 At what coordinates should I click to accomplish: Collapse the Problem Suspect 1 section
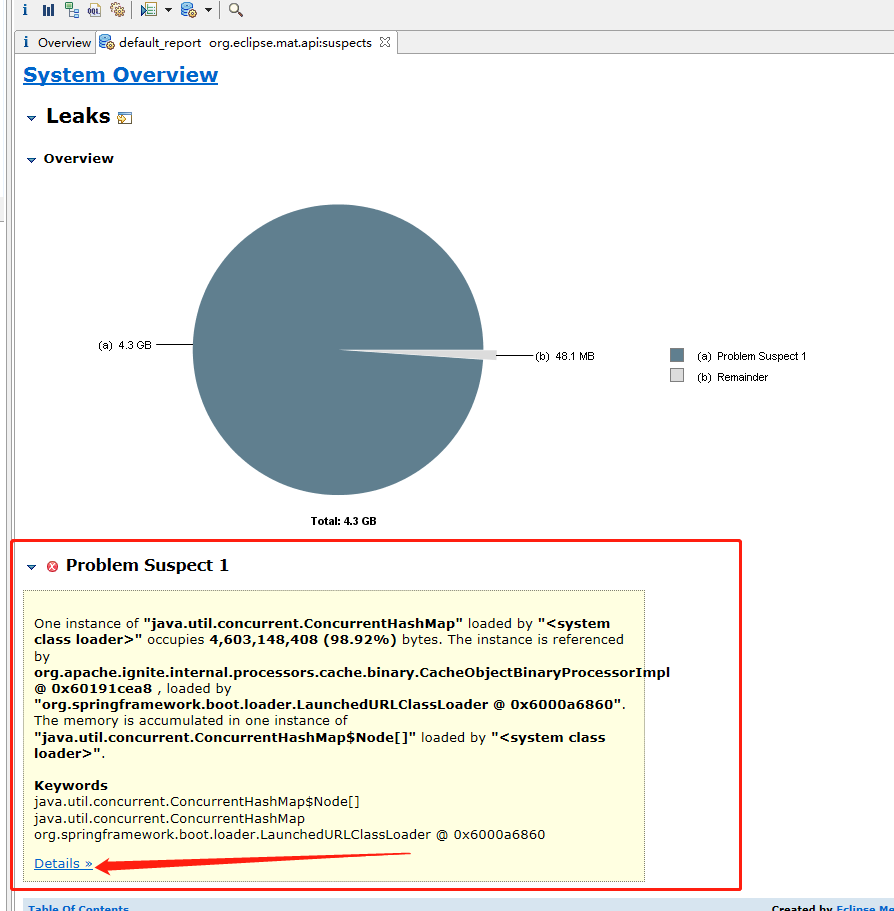(31, 567)
